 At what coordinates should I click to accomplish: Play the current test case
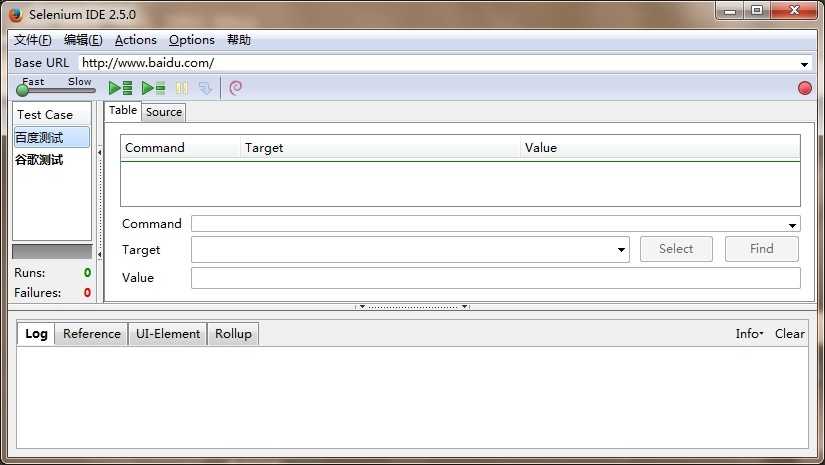pos(154,88)
